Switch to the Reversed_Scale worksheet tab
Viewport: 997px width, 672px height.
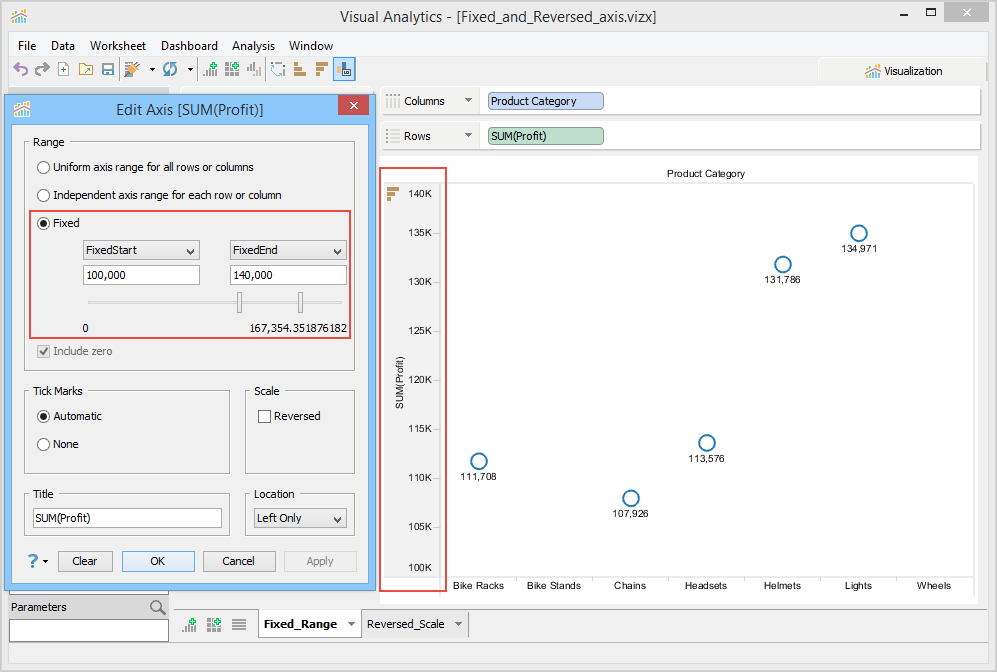click(405, 624)
